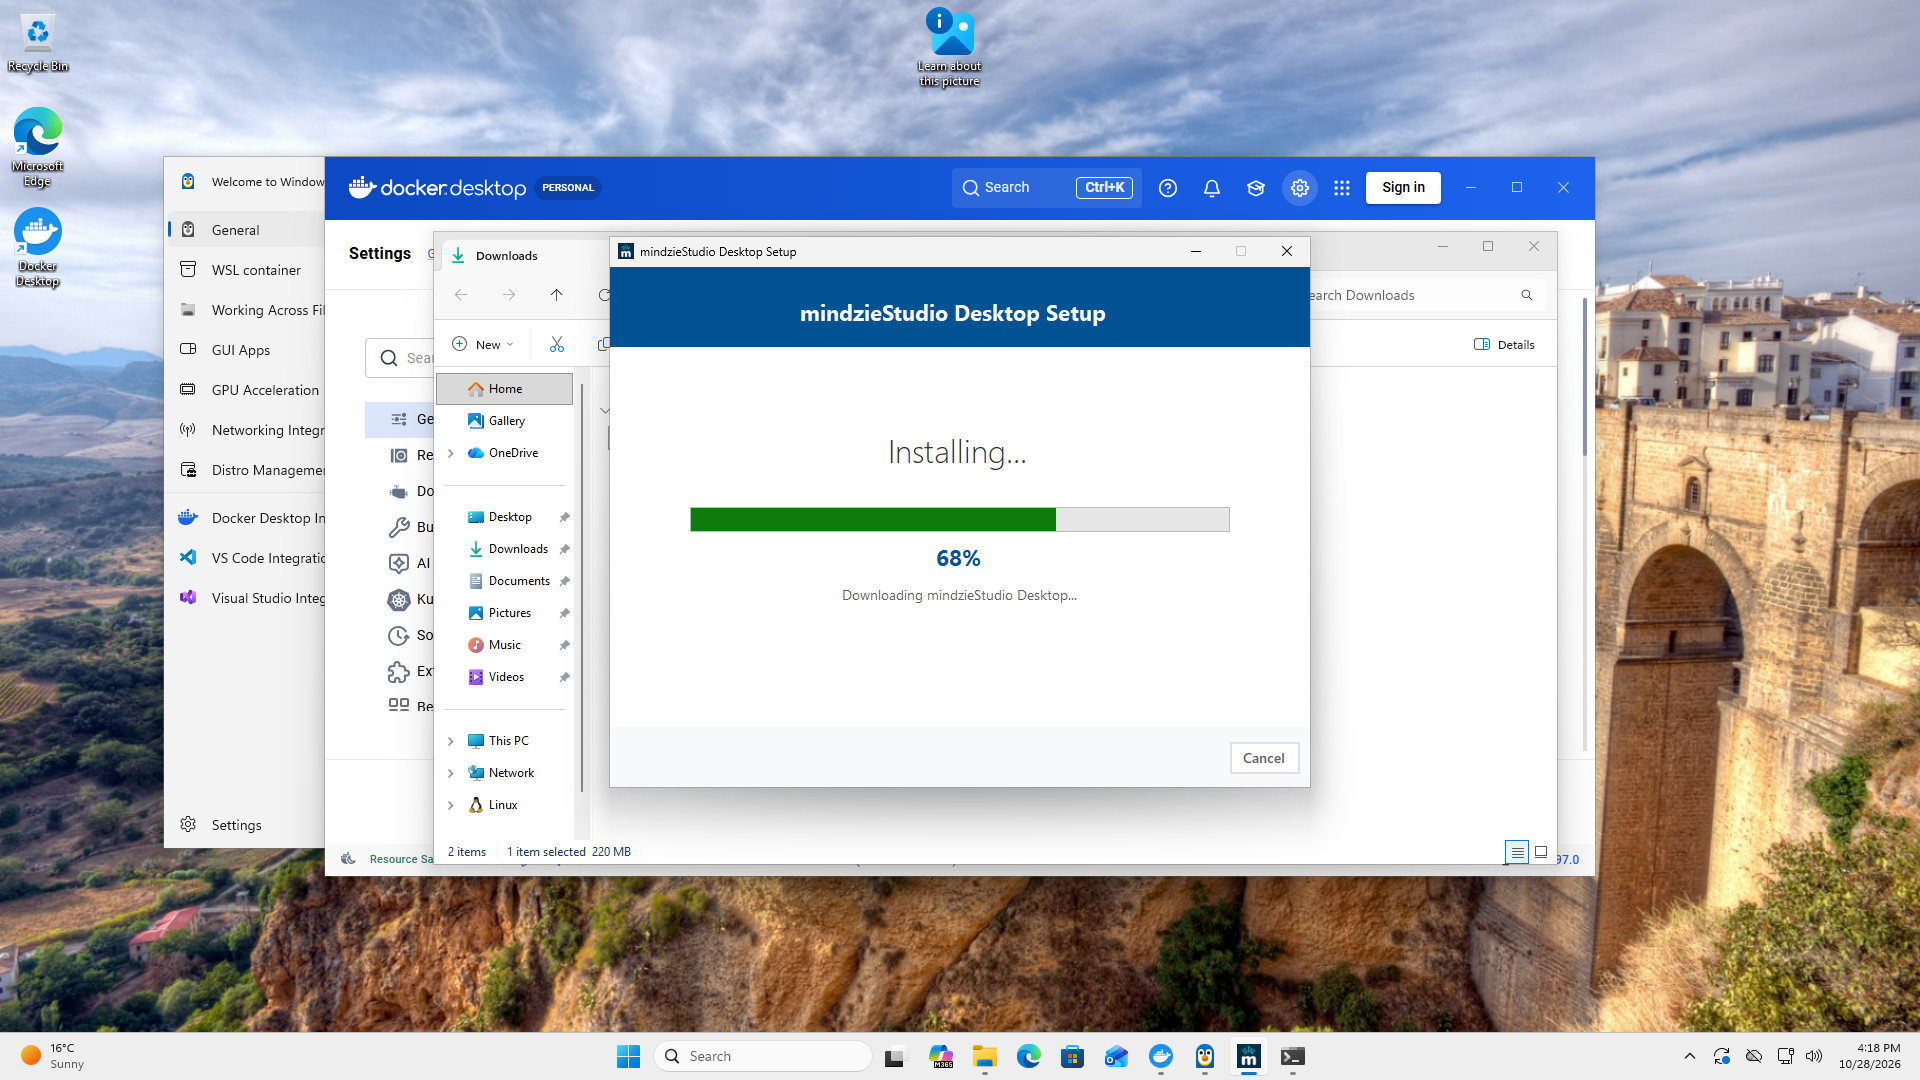The image size is (1920, 1080).
Task: Open Docker notifications bell
Action: click(x=1212, y=188)
